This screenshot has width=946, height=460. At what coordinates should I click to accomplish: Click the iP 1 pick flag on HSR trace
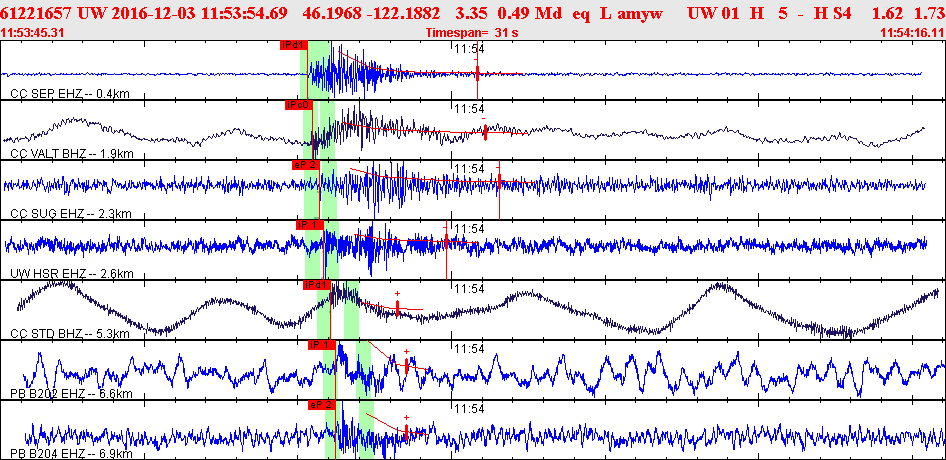(x=310, y=225)
